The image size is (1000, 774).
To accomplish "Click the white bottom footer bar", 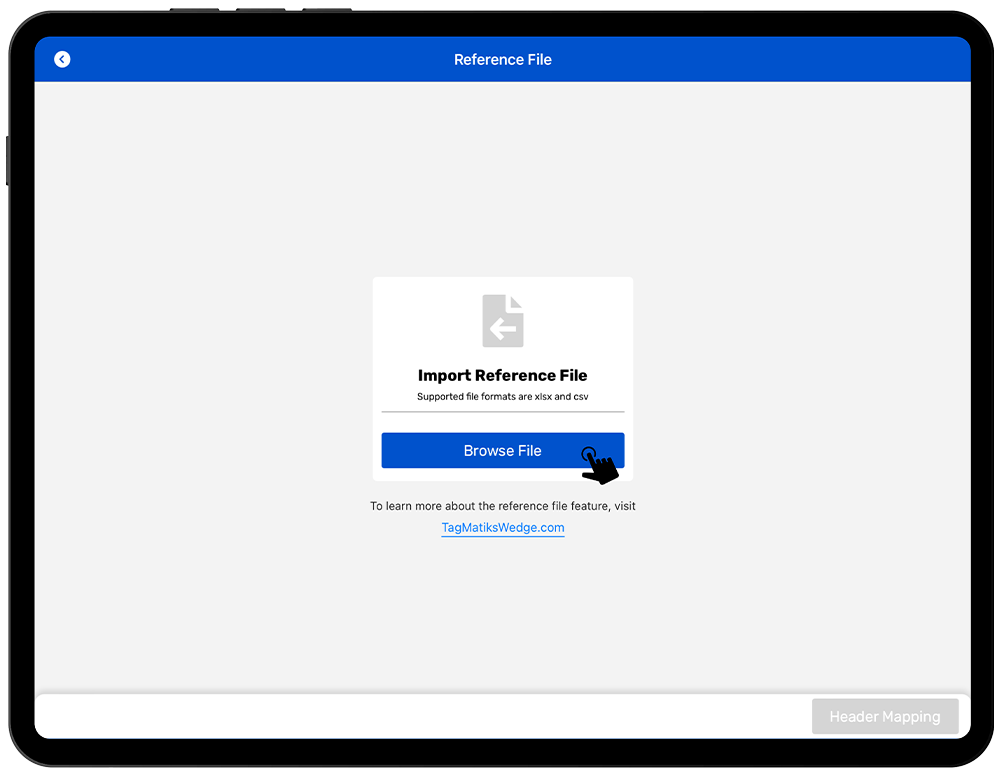I will pyautogui.click(x=400, y=717).
